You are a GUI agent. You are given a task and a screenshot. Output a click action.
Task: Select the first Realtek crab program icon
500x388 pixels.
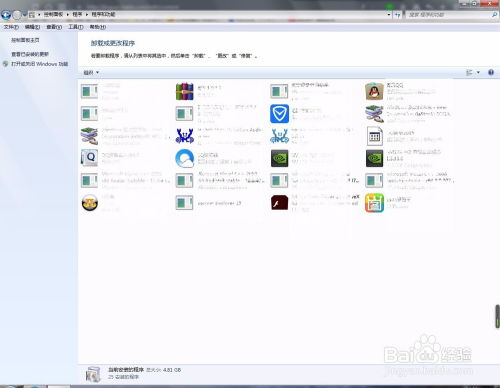click(x=185, y=136)
